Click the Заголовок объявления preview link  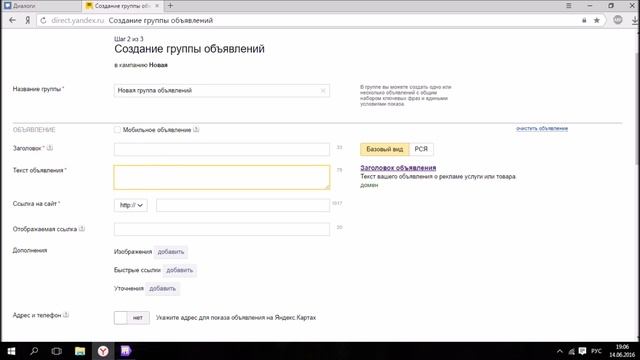[398, 168]
